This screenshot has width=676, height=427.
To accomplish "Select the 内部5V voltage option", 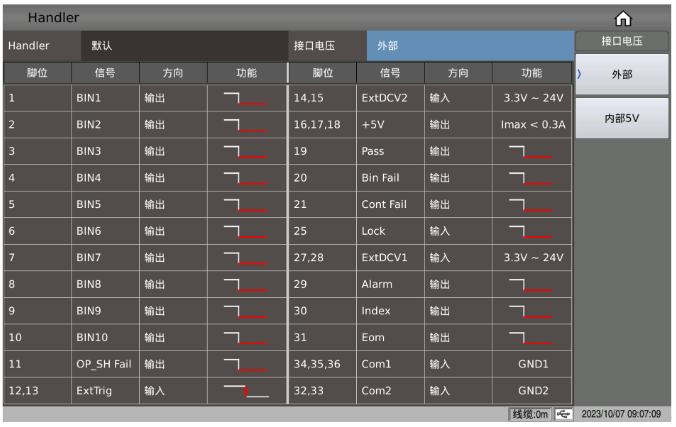I will (622, 118).
